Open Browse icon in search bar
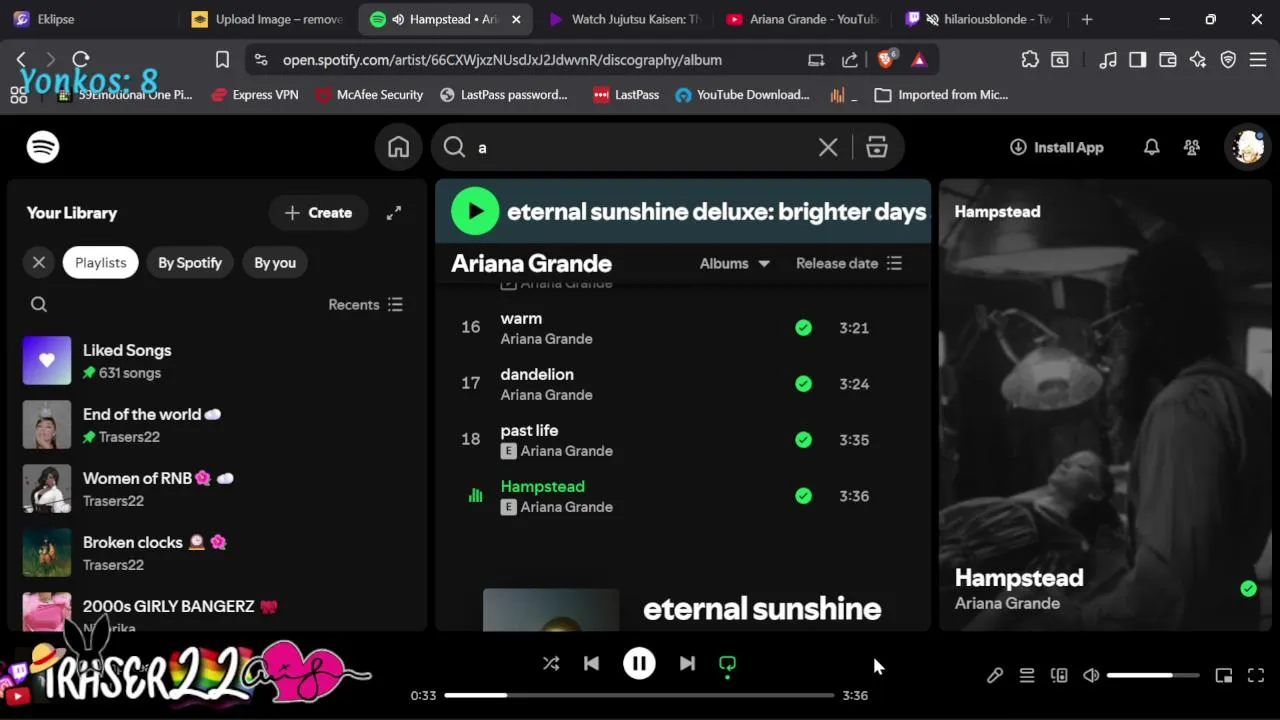 tap(877, 147)
